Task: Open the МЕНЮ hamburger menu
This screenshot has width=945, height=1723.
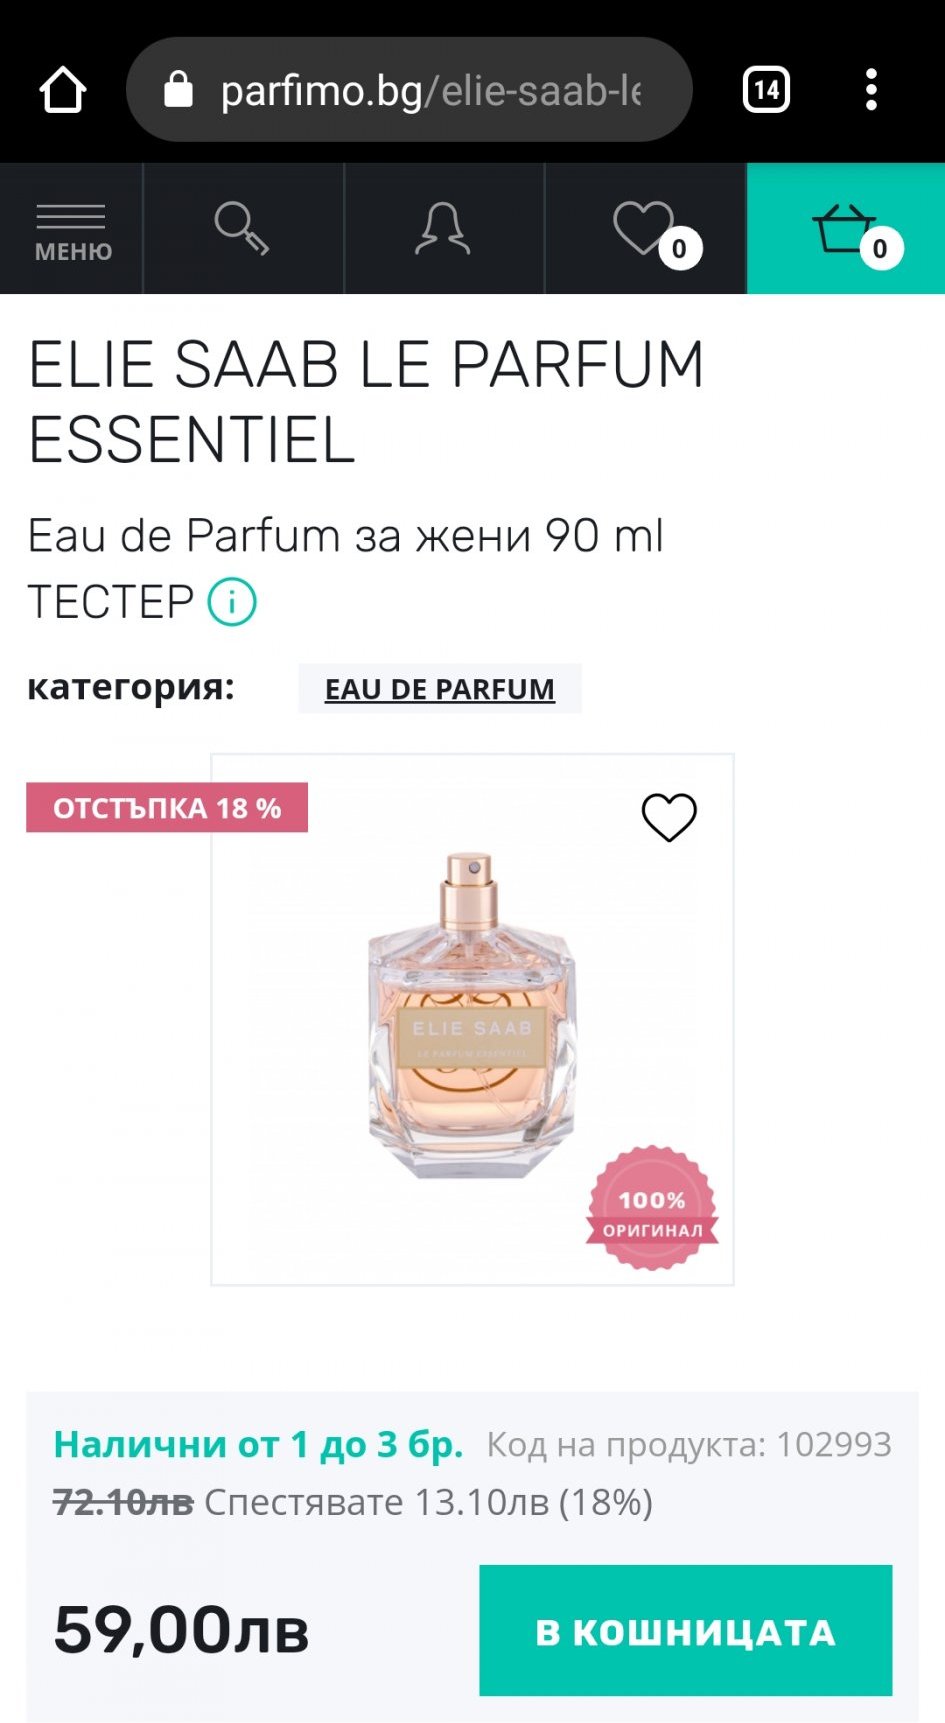Action: click(x=72, y=229)
